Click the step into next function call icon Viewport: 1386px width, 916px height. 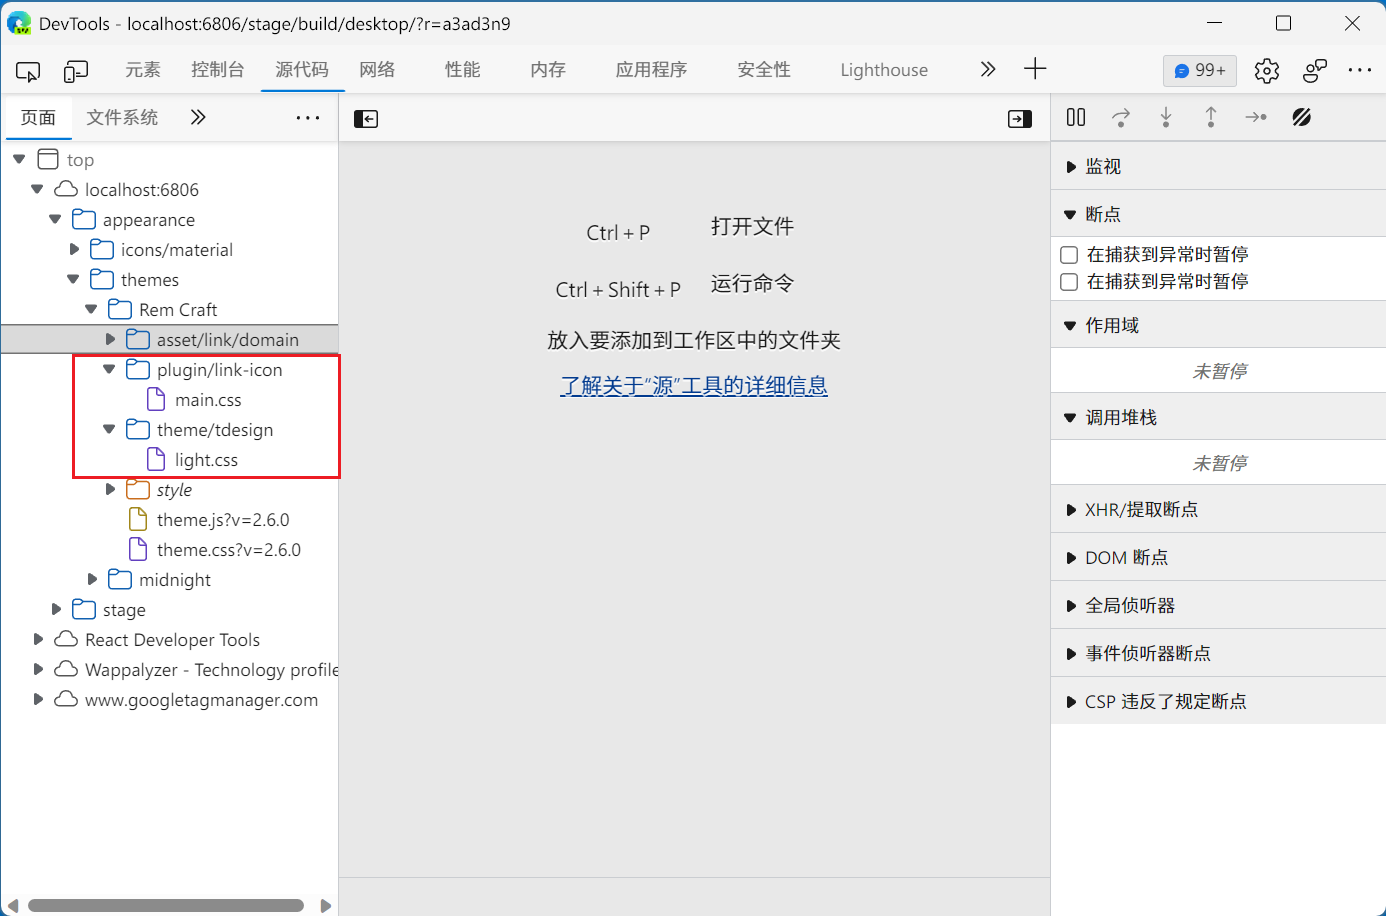point(1166,117)
